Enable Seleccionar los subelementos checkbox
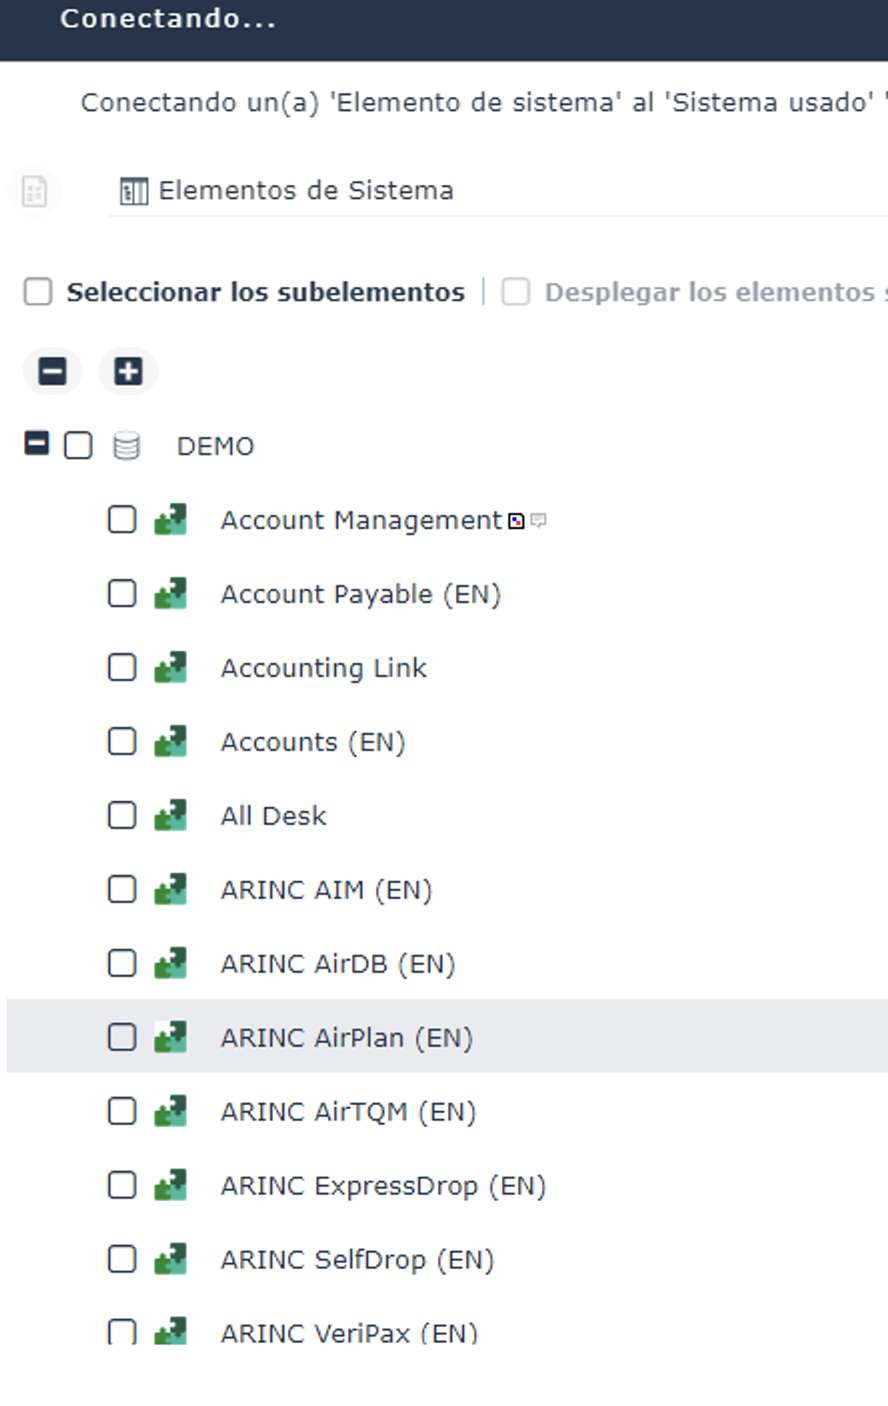The height and width of the screenshot is (1406, 888). 38,292
